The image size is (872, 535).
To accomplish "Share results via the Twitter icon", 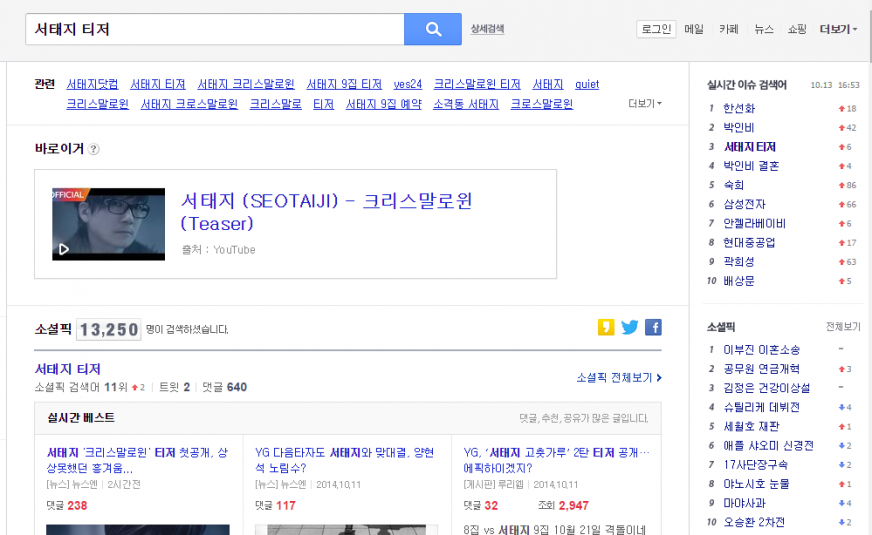I will (x=630, y=327).
